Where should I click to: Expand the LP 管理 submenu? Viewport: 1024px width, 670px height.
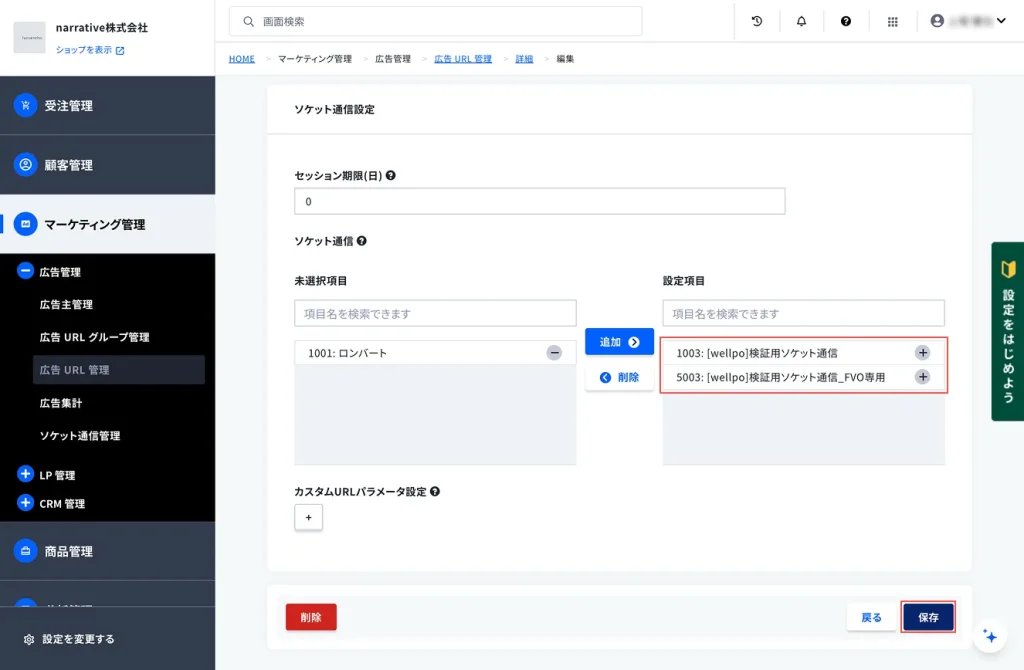click(x=26, y=475)
